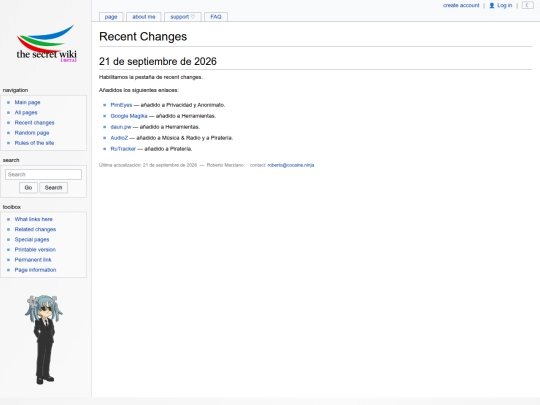
Task: Open the about me tab
Action: (144, 17)
